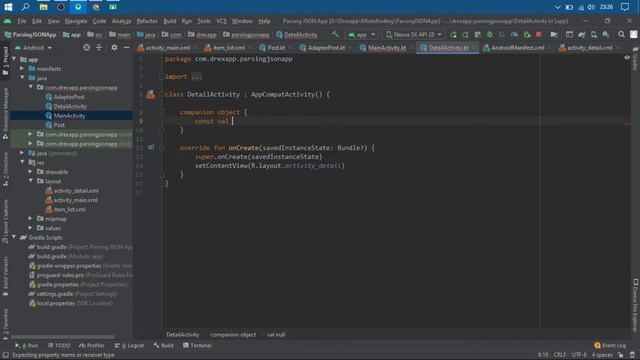This screenshot has width=640, height=360.
Task: Open the Android view selector dropdown
Action: click(34, 48)
